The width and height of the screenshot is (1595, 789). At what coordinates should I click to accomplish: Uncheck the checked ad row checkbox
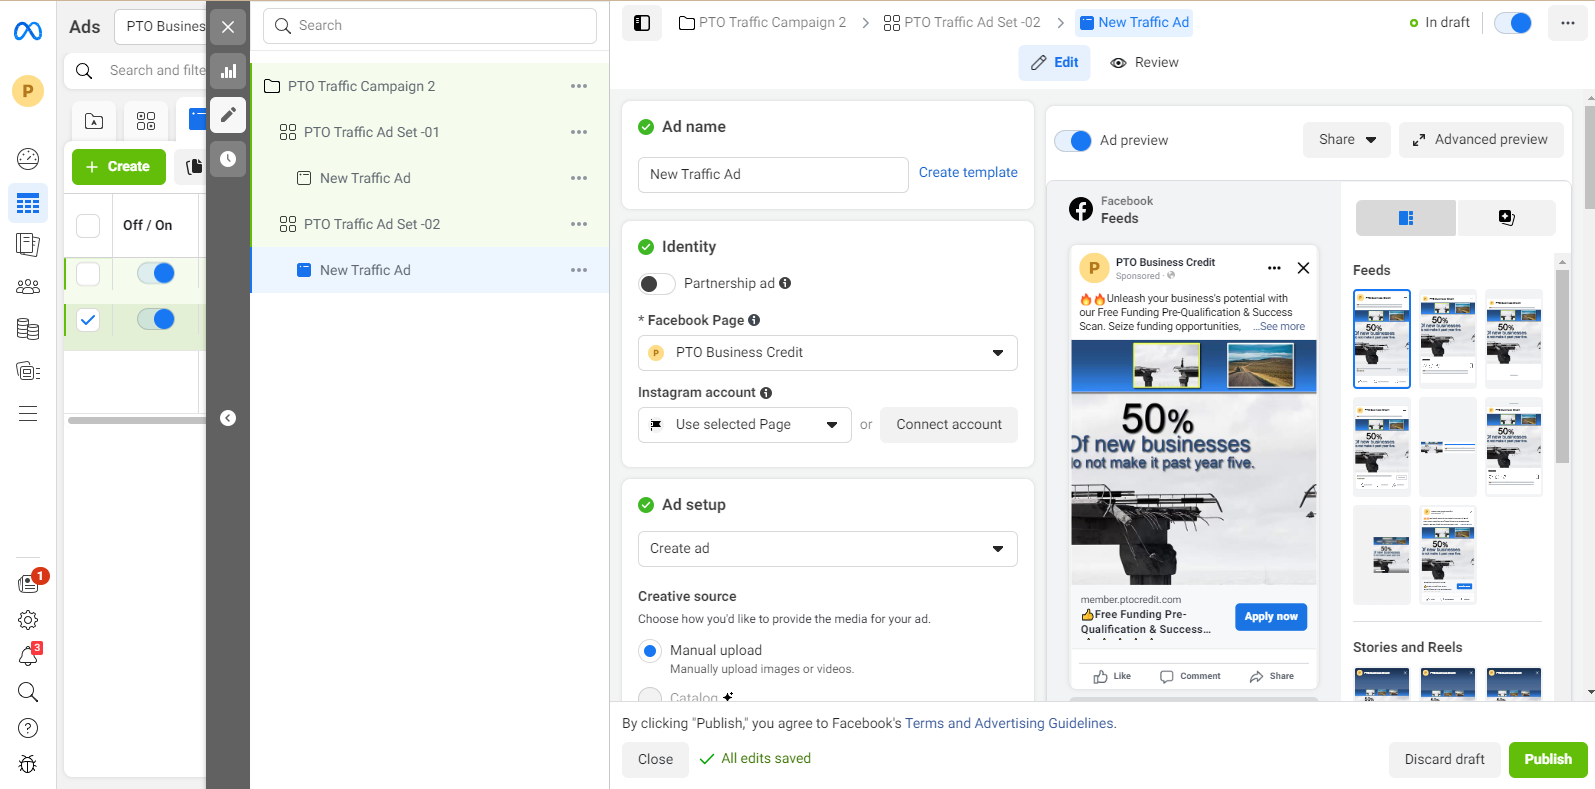[88, 320]
